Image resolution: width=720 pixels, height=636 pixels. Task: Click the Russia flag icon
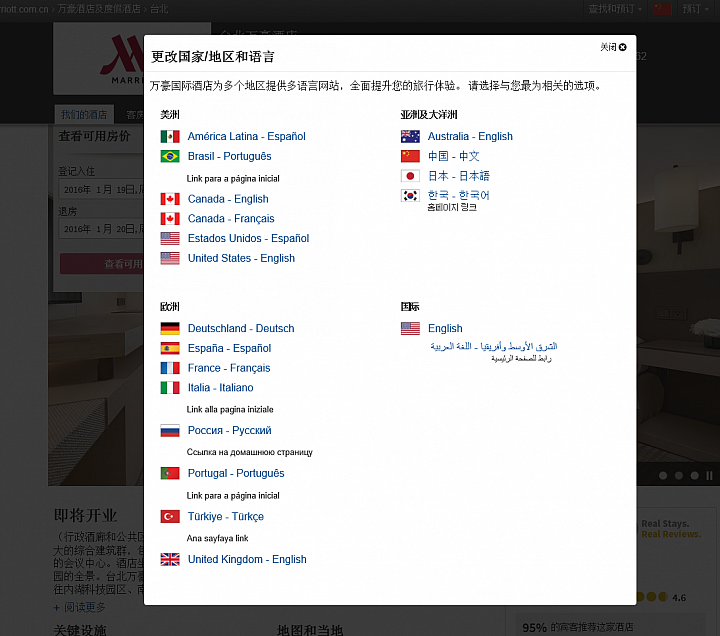point(170,430)
